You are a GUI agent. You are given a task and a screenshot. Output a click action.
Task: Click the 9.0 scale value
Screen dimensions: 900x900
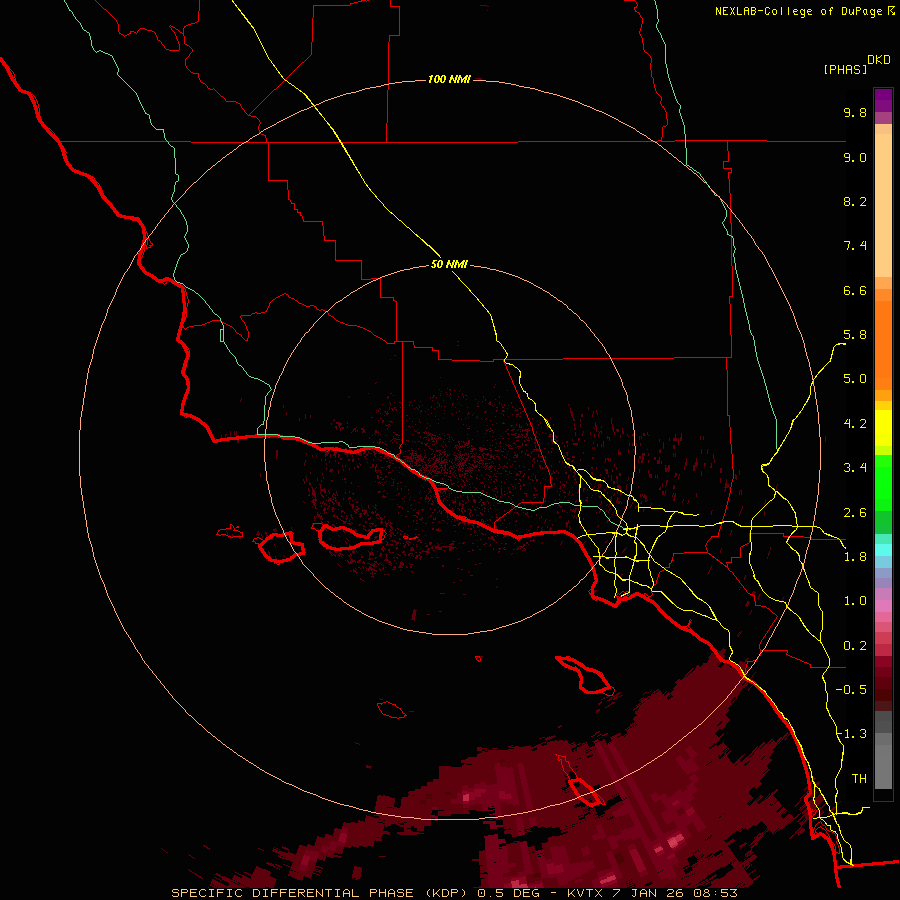point(855,157)
